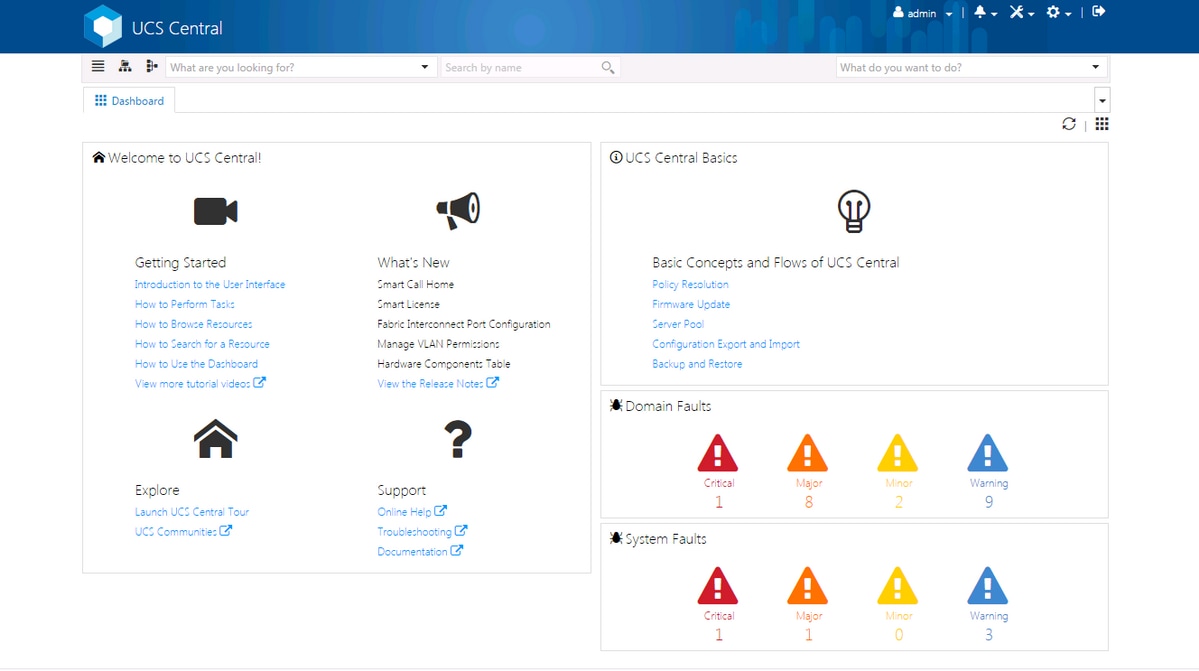Click the Domain Faults widget title
1199x671 pixels.
(x=668, y=406)
